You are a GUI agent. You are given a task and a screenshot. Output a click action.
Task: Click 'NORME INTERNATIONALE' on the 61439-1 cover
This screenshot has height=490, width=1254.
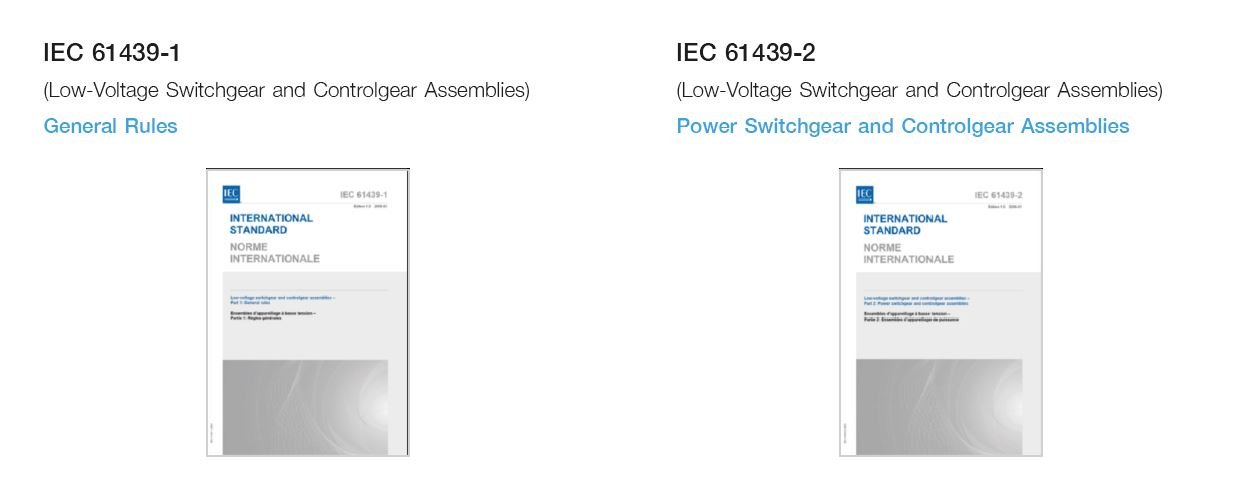click(274, 252)
